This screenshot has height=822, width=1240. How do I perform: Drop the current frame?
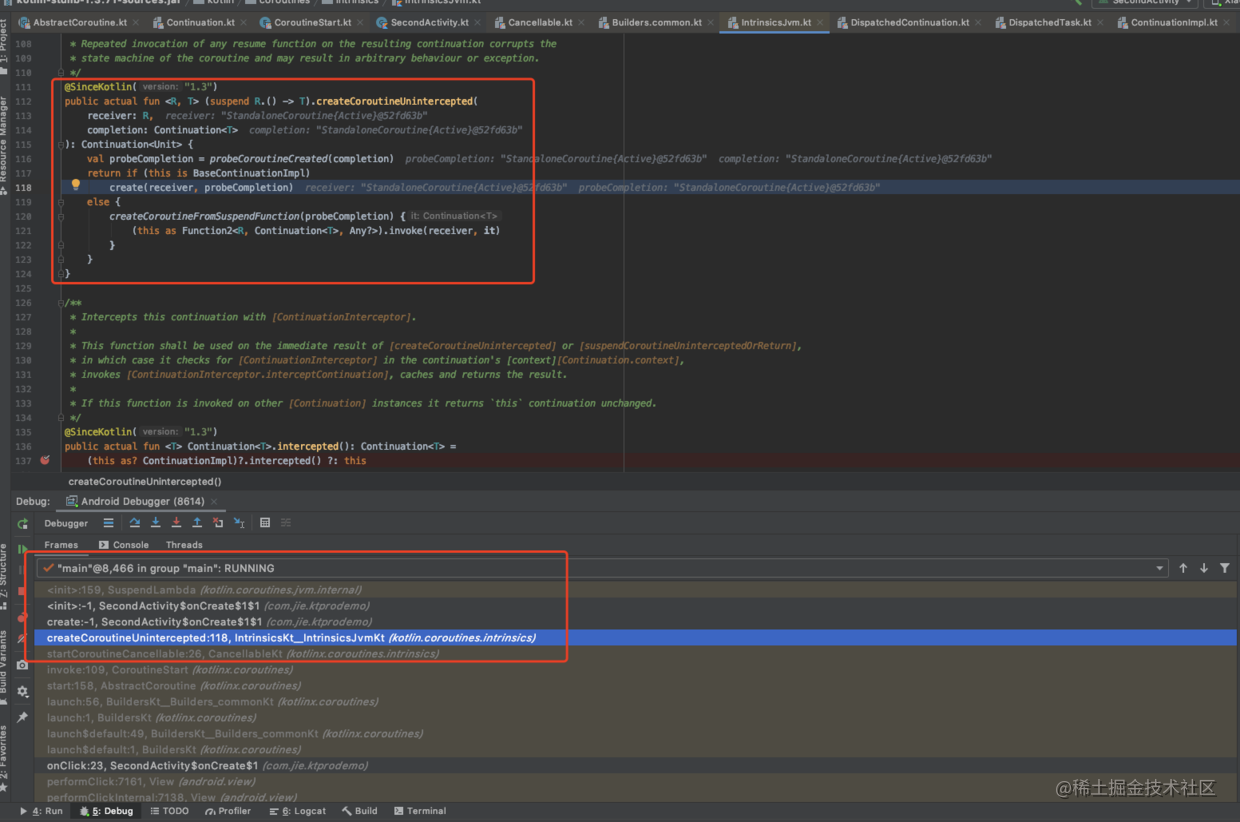pos(218,523)
